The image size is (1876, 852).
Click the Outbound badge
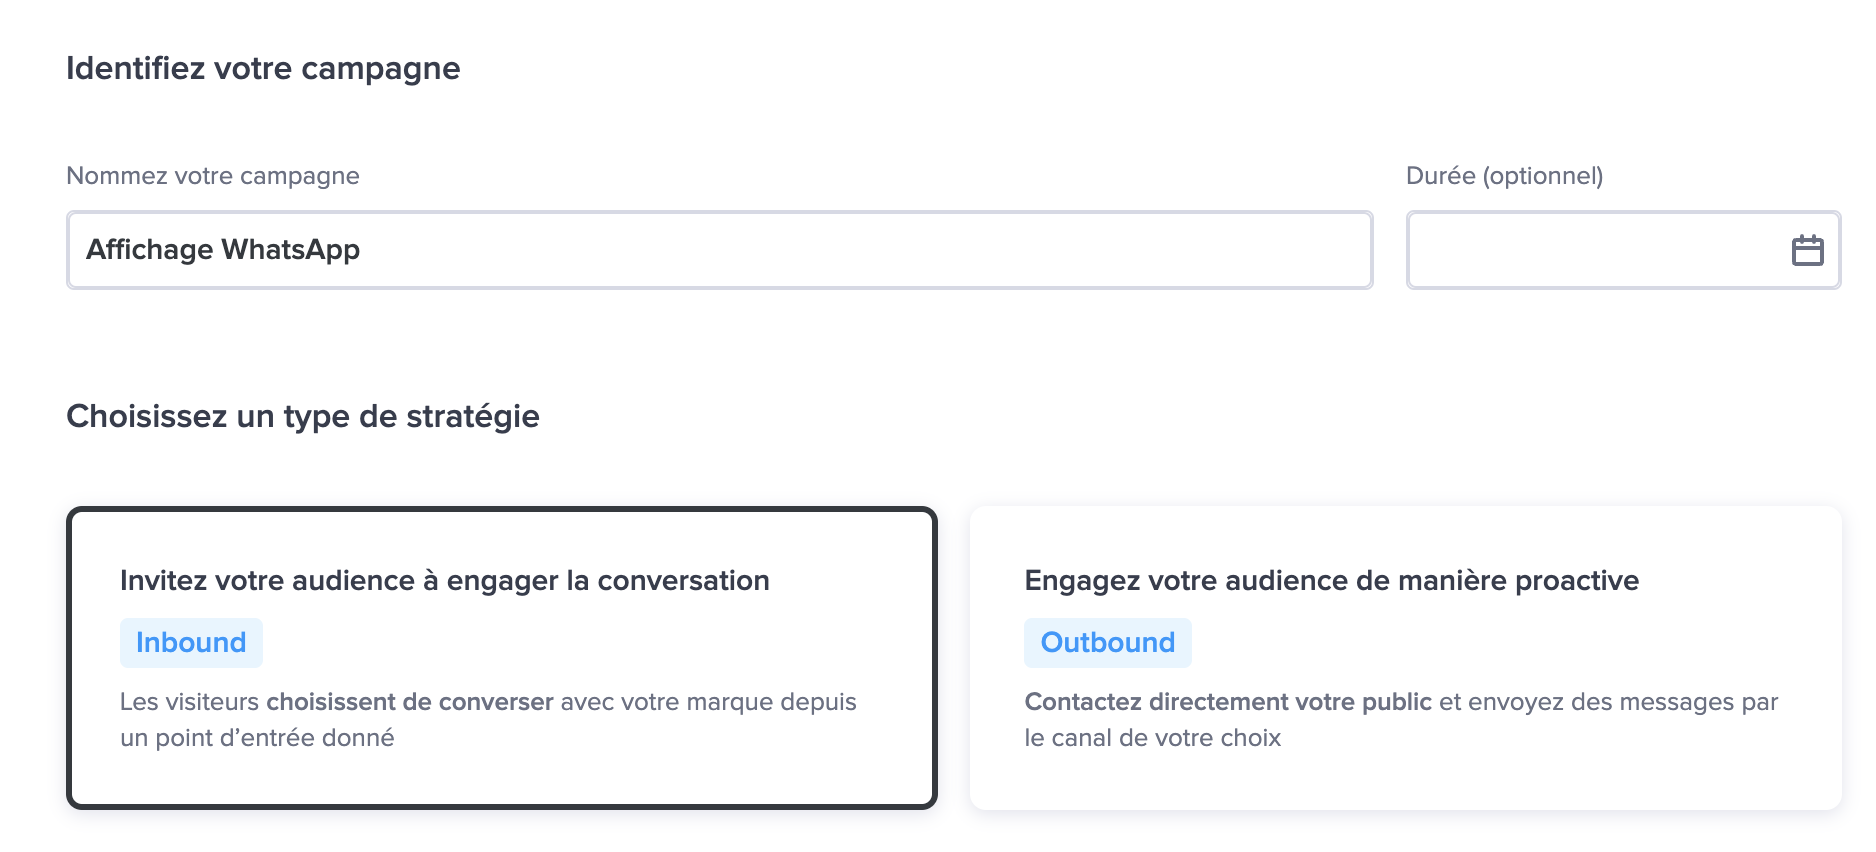click(1108, 642)
